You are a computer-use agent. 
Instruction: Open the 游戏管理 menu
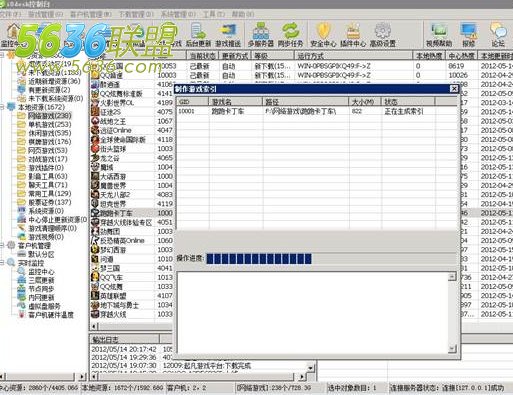45,14
